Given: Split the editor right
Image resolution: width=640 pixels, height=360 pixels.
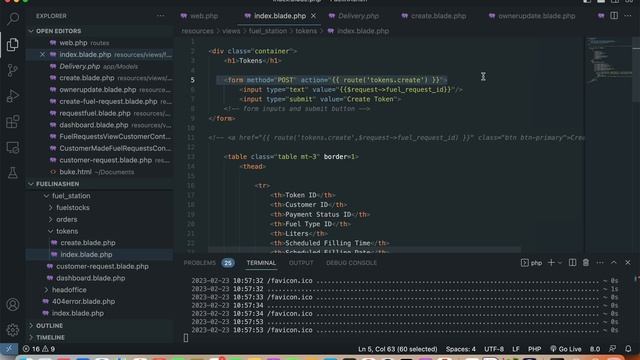Looking at the screenshot, I should (x=614, y=16).
